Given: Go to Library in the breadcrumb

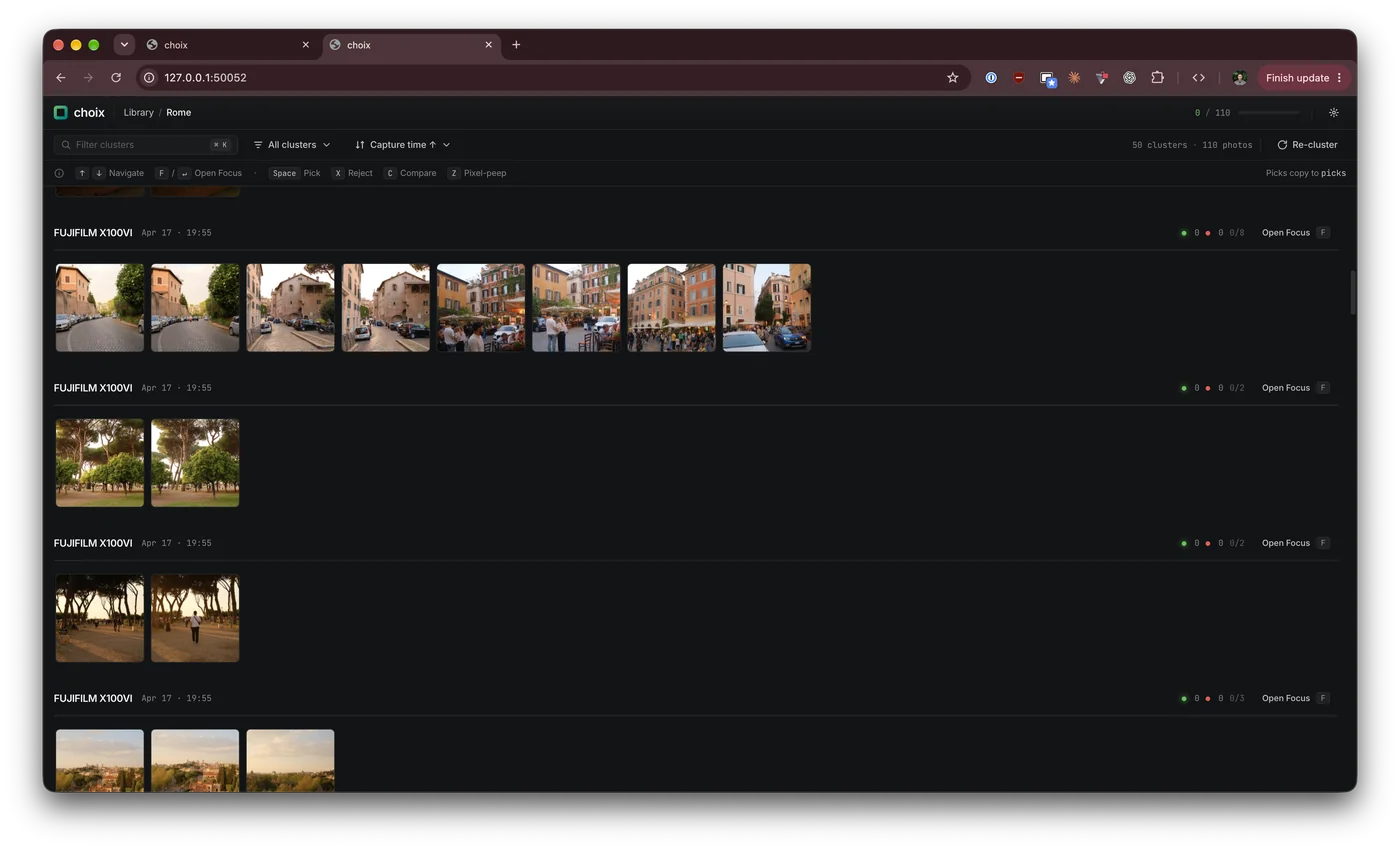Looking at the screenshot, I should coord(139,113).
